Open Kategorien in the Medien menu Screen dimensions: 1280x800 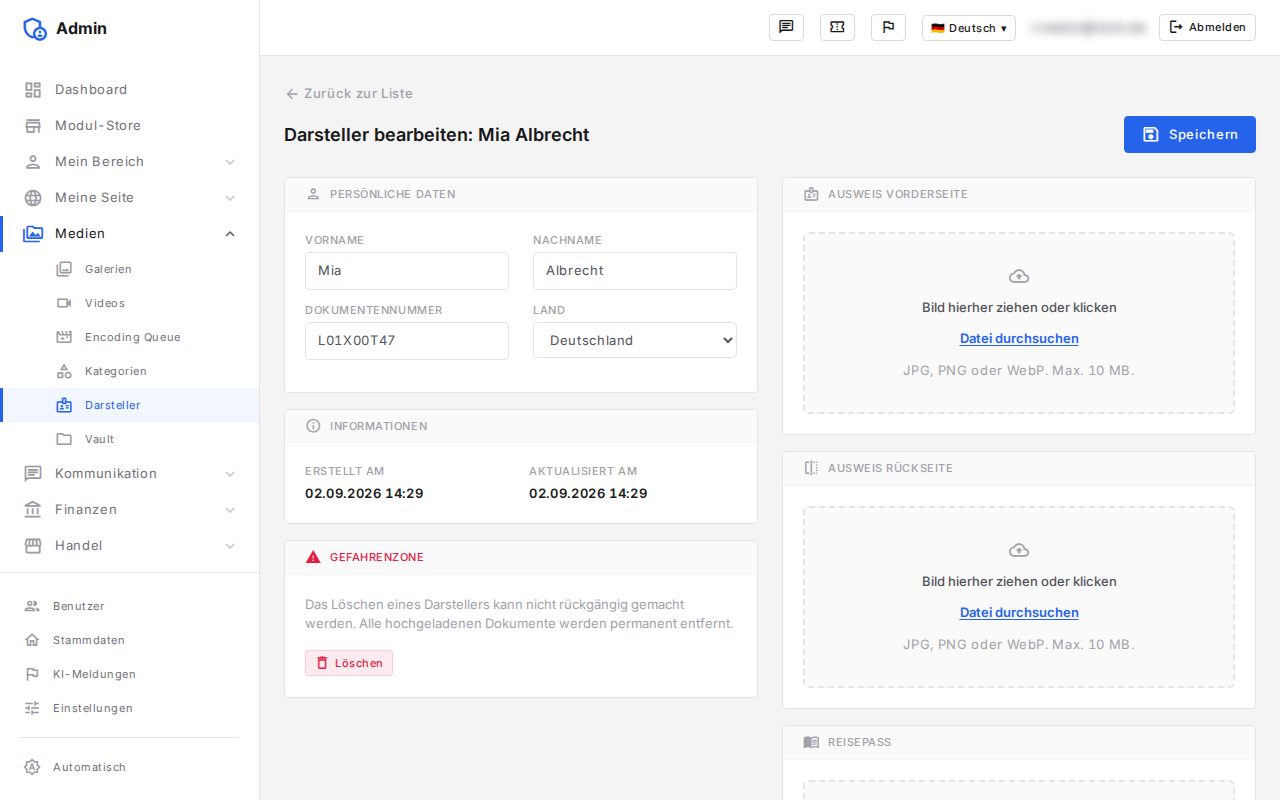tap(130, 371)
